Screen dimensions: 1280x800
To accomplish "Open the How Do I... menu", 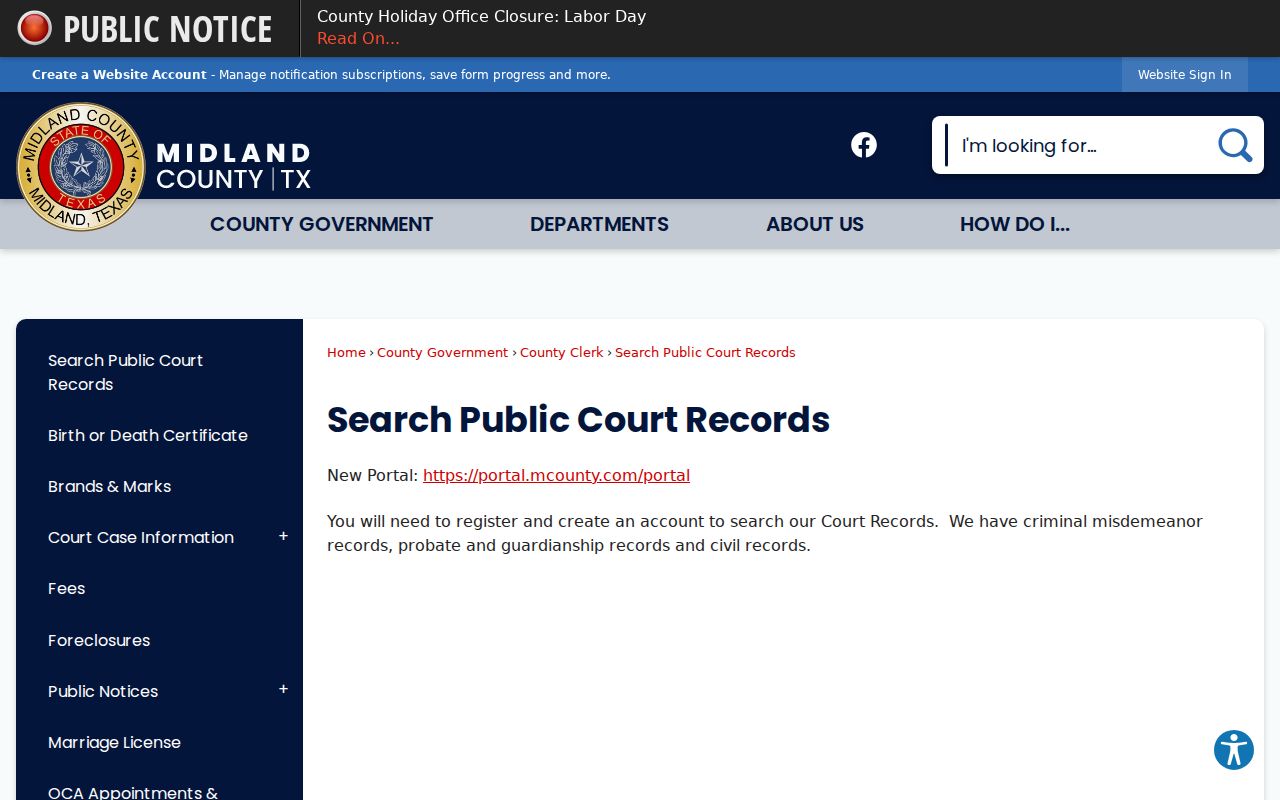I will coord(1015,224).
